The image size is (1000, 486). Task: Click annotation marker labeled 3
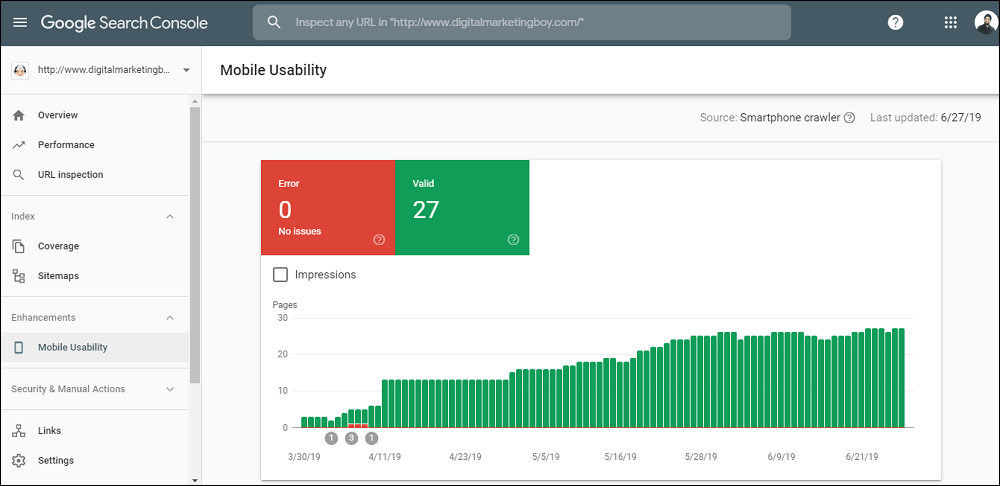351,438
